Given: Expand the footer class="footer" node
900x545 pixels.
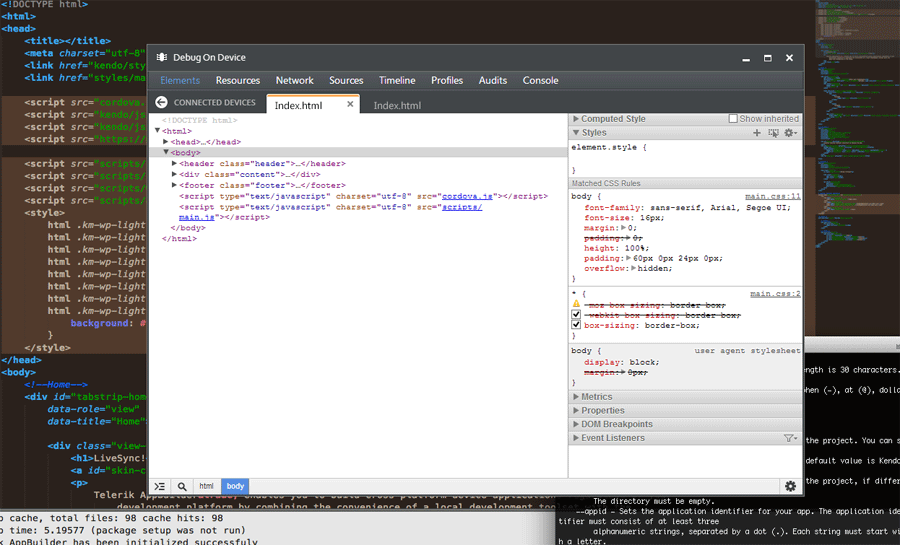Looking at the screenshot, I should 174,185.
